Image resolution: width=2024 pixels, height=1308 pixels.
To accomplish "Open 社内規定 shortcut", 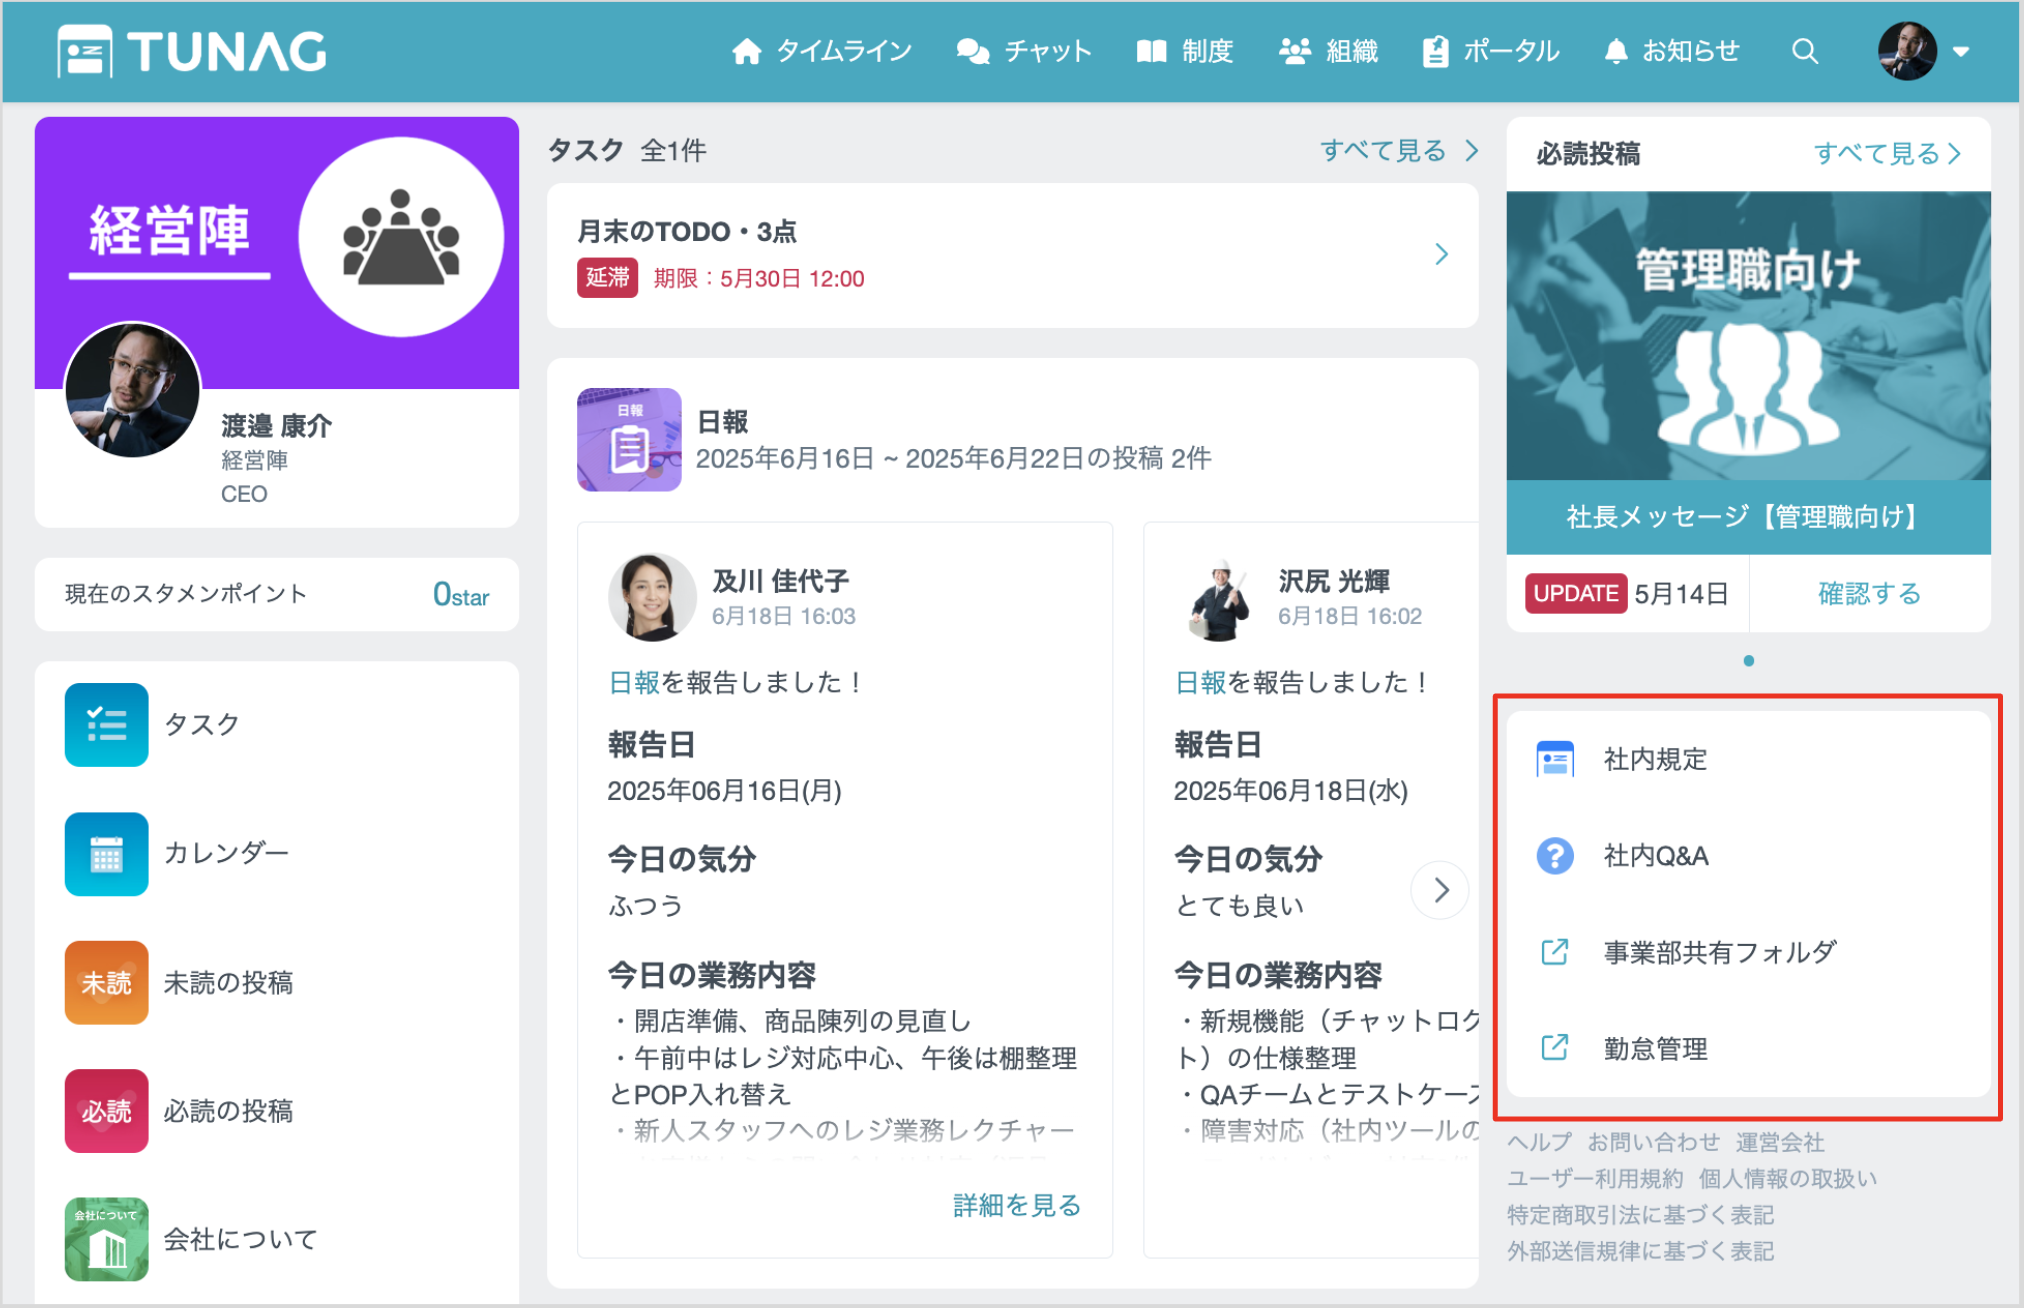I will coord(1748,759).
